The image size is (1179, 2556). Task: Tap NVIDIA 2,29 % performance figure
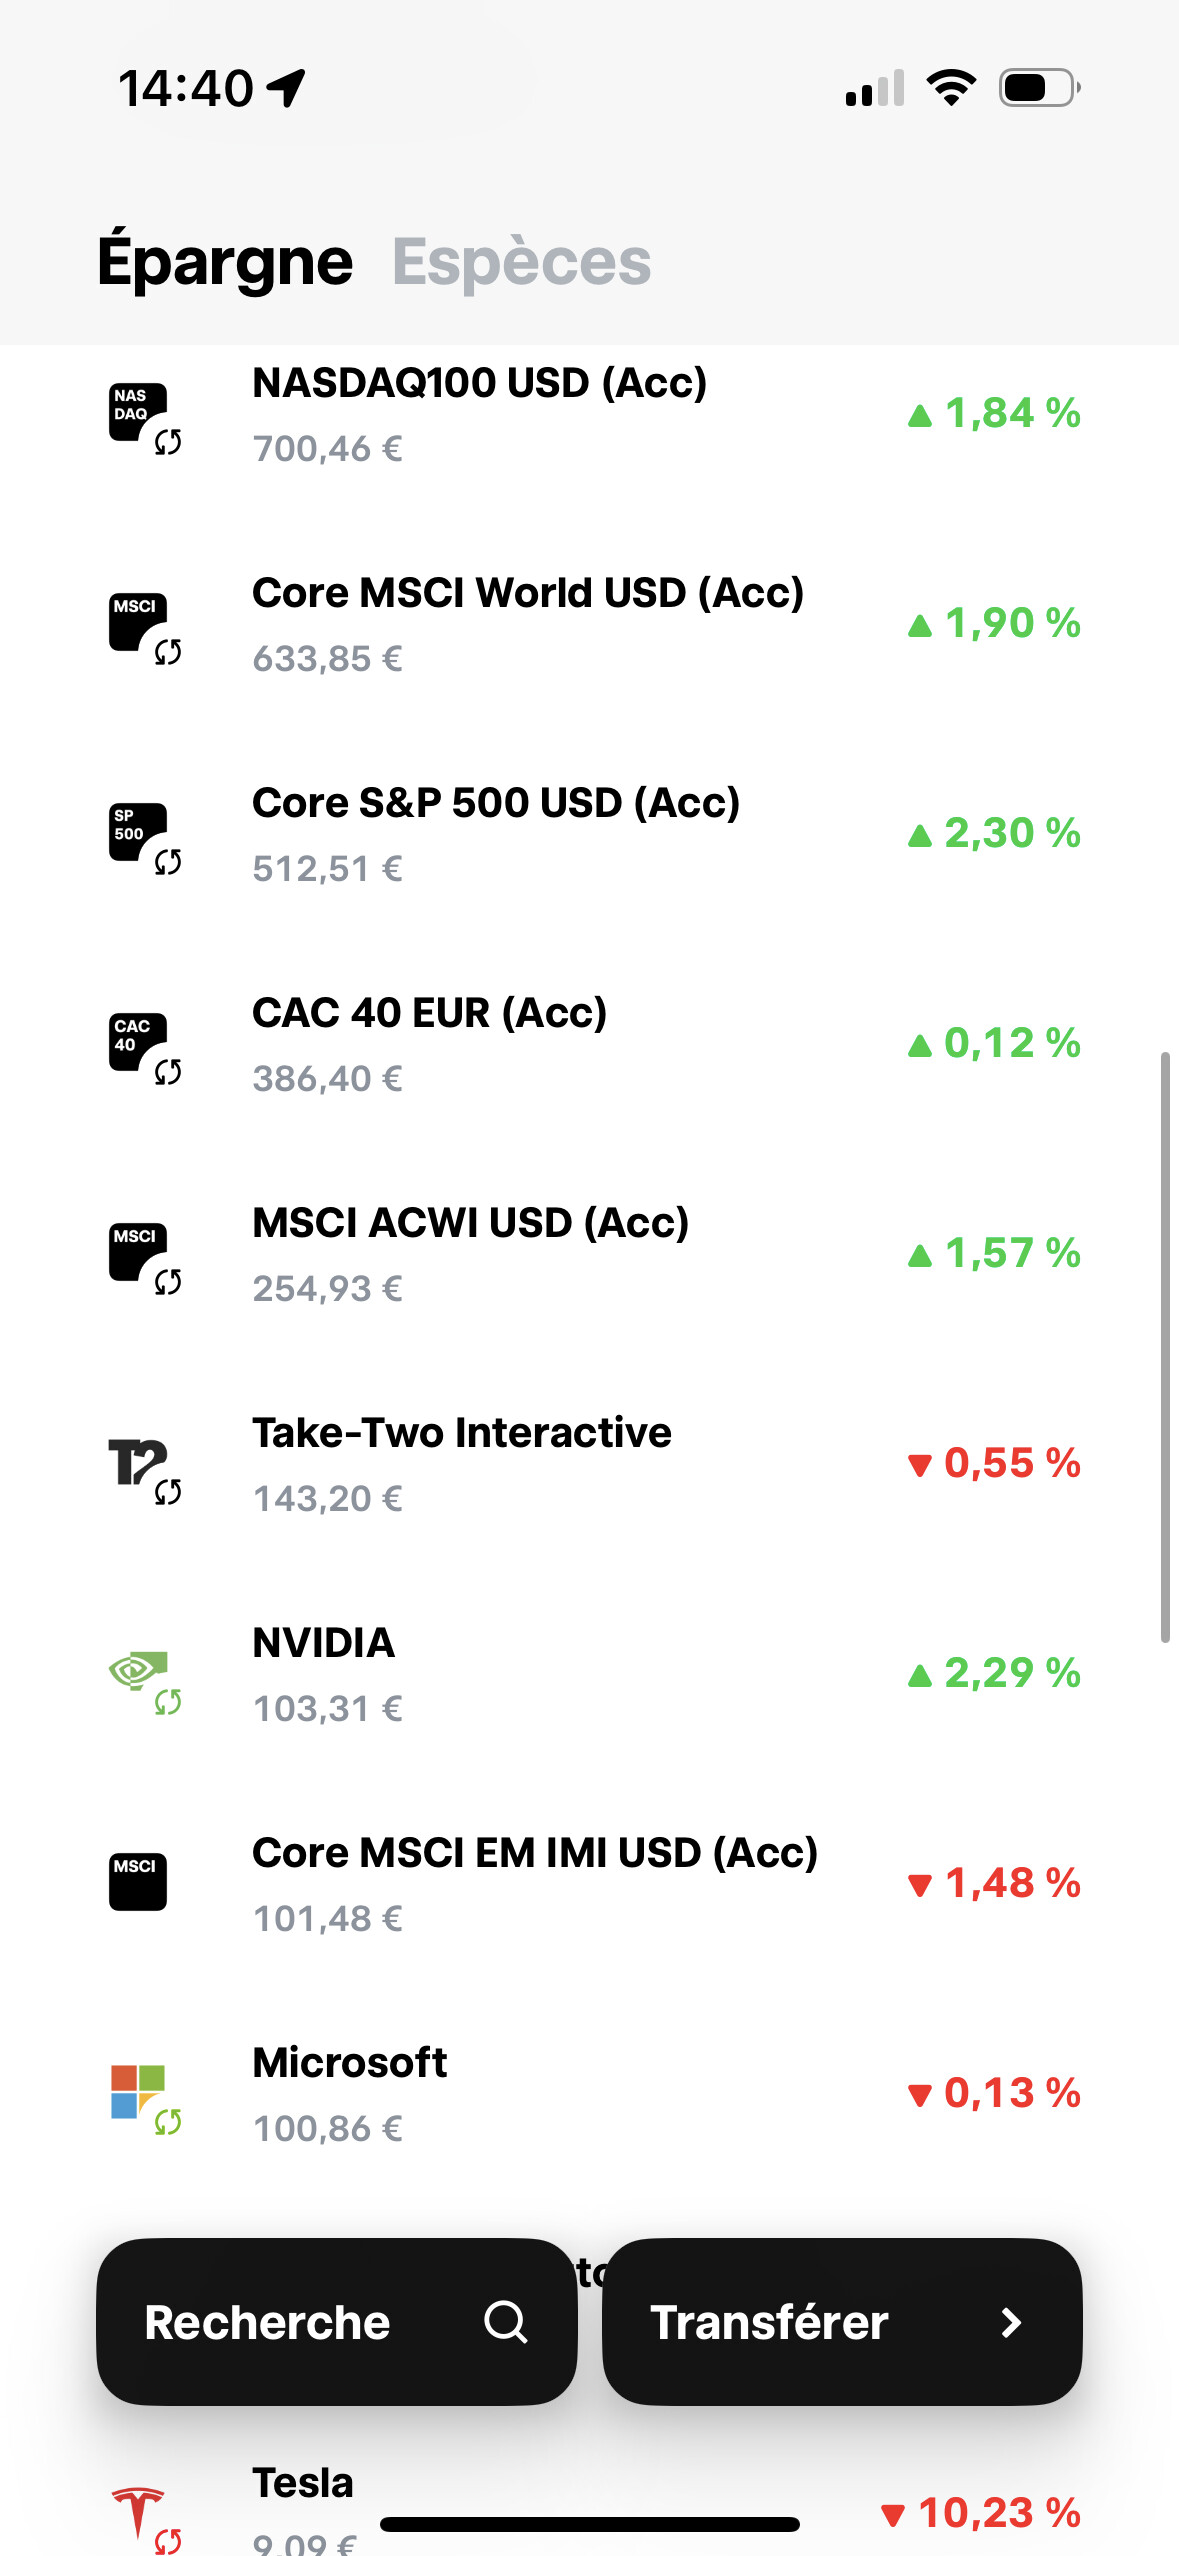(994, 1673)
